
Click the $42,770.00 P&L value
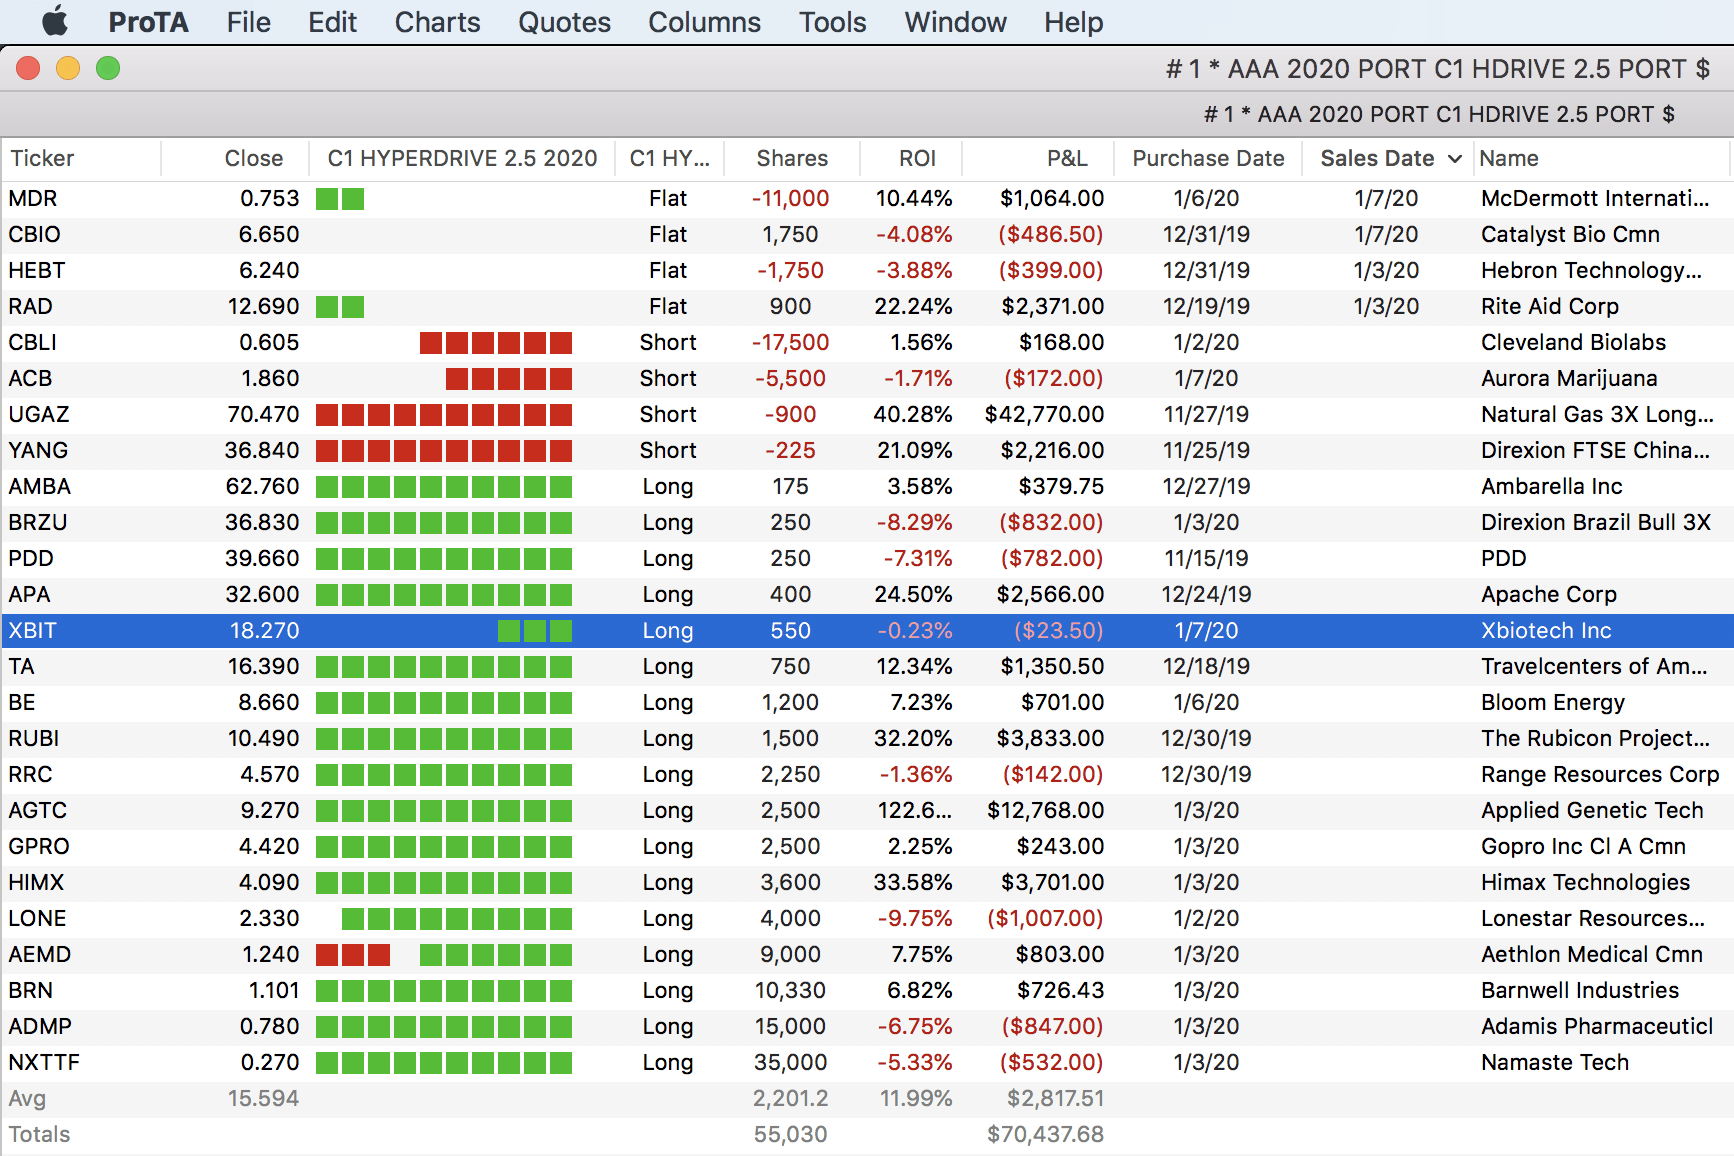1044,414
